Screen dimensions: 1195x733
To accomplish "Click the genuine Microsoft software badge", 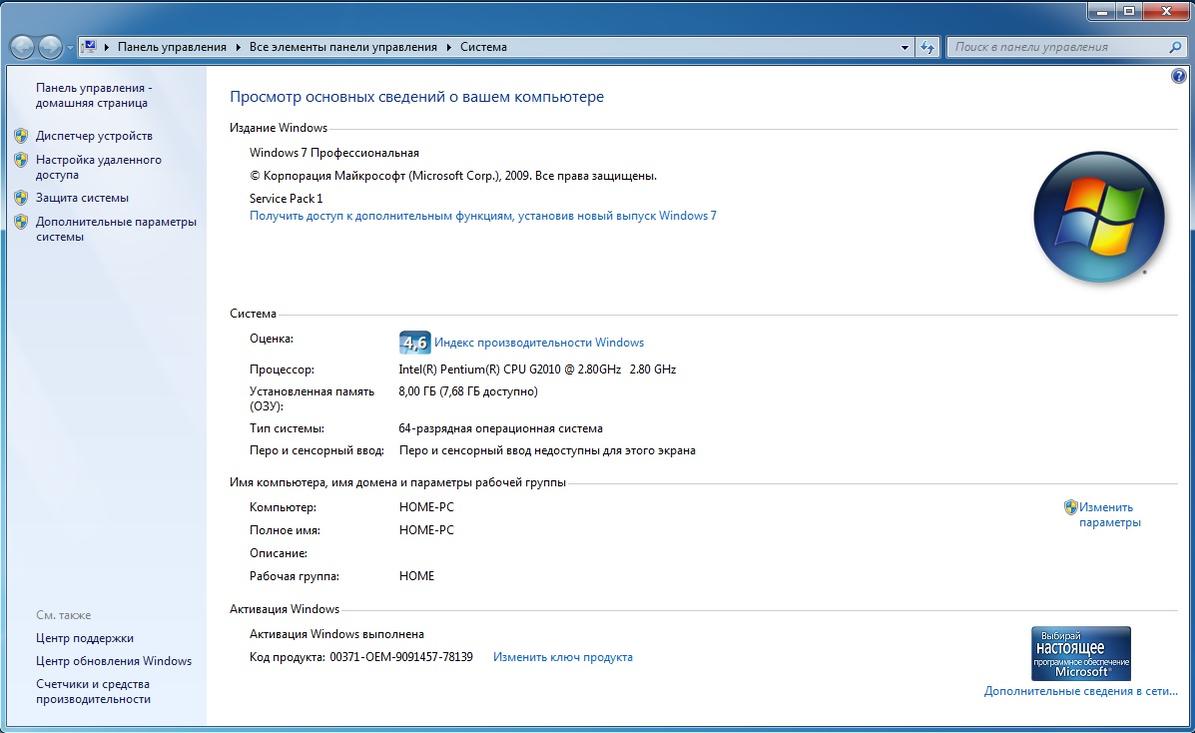I will tap(1081, 653).
